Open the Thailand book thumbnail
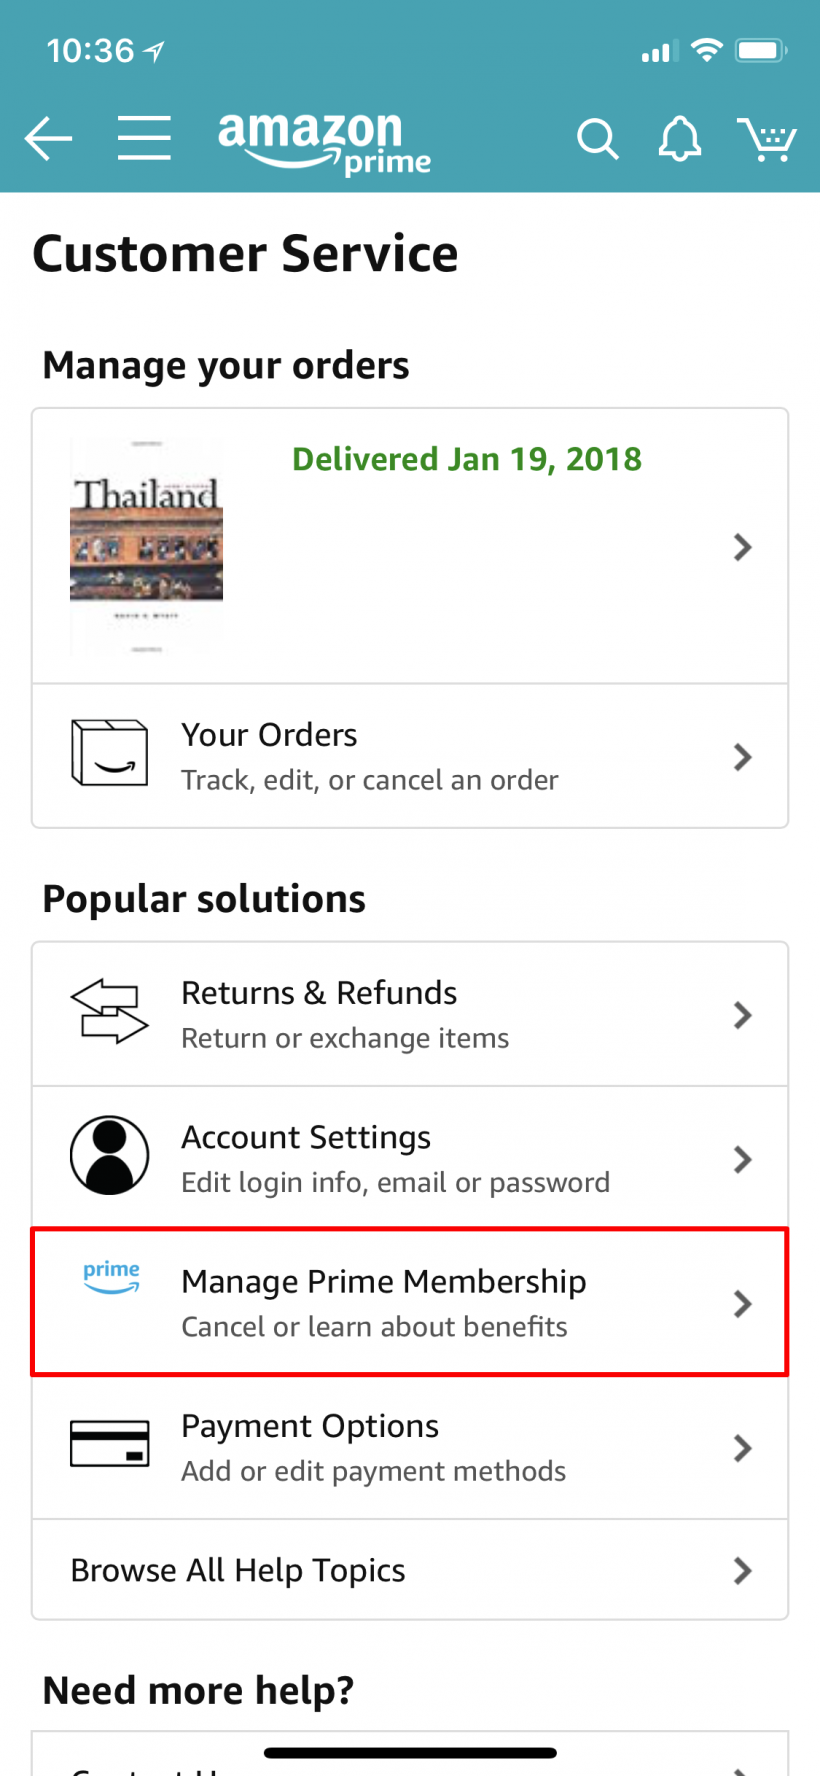 coord(146,546)
